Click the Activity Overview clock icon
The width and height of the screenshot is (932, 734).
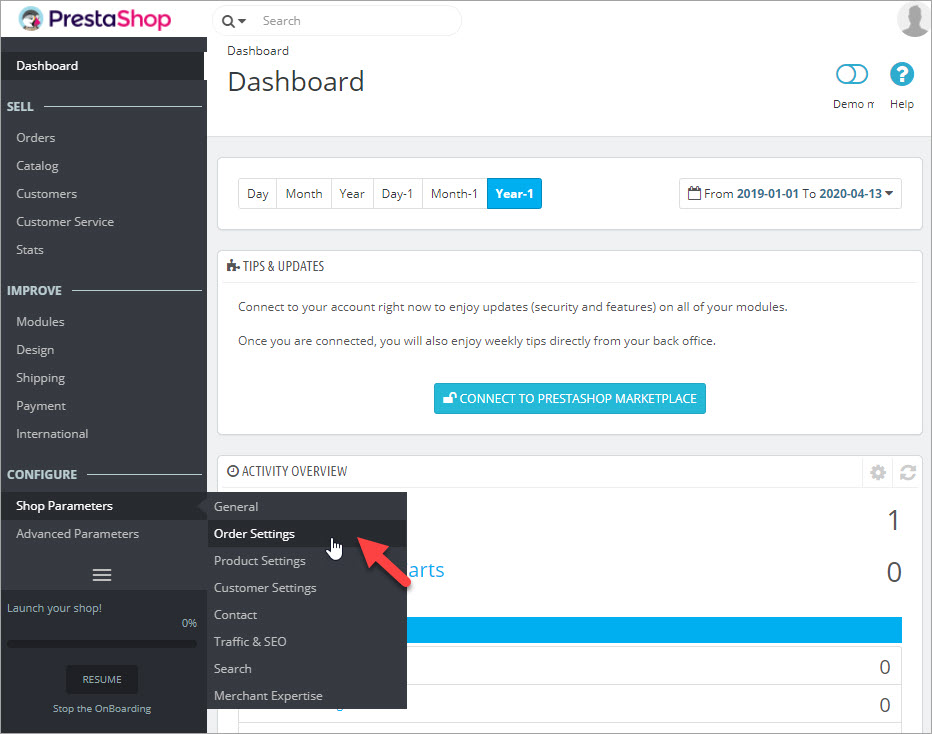point(233,471)
